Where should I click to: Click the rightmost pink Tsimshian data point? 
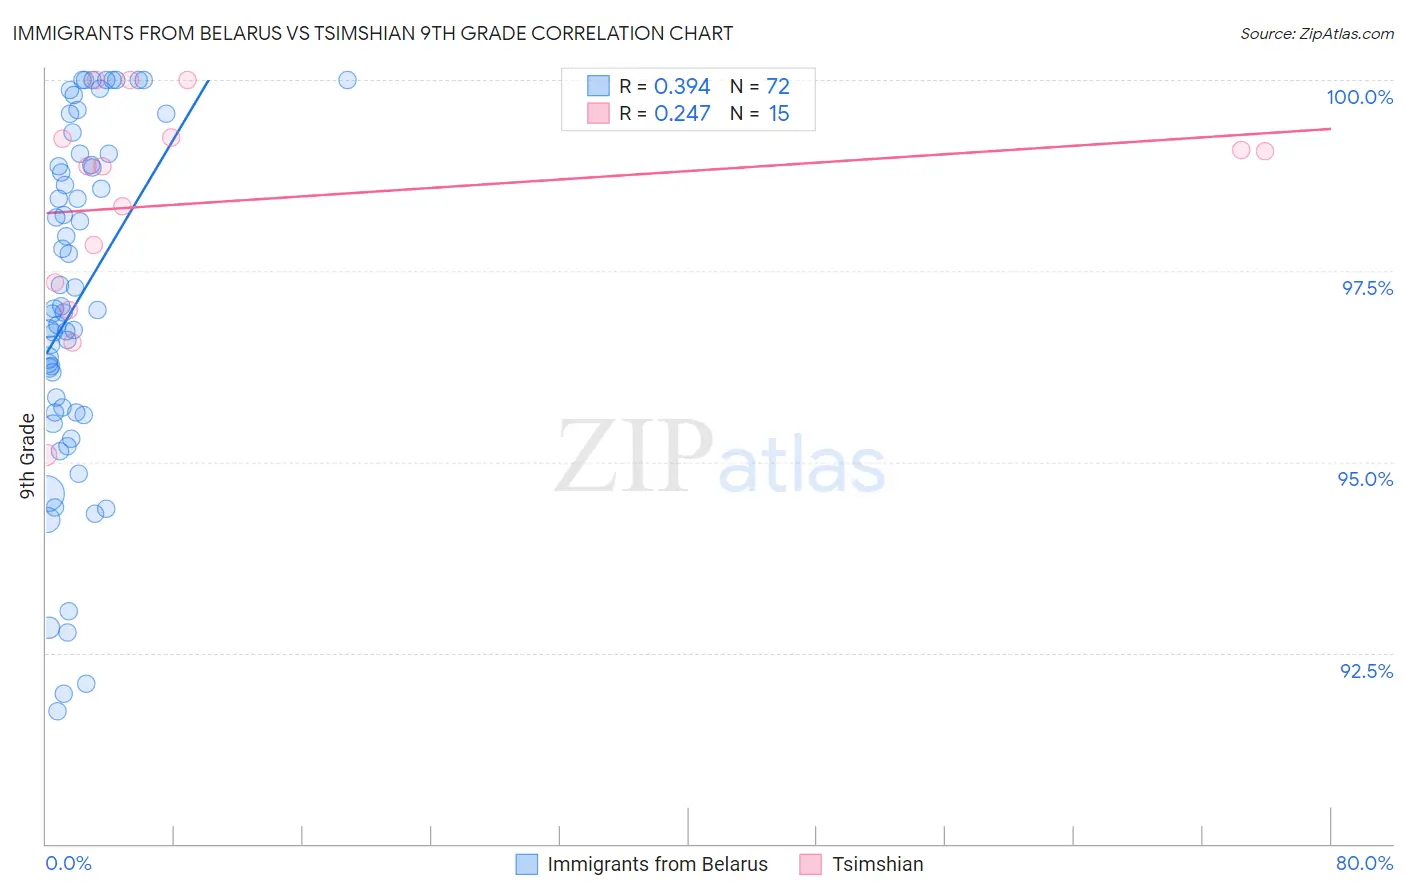pos(1265,151)
